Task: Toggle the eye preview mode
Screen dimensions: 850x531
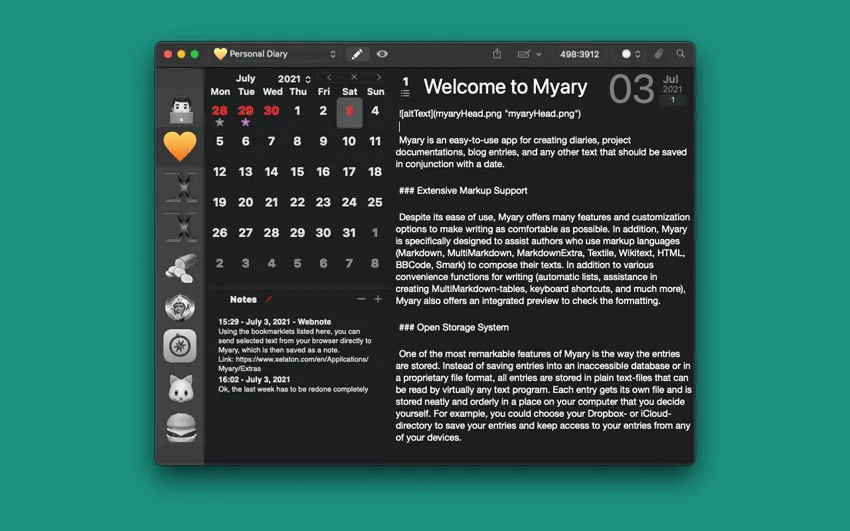Action: coord(382,54)
